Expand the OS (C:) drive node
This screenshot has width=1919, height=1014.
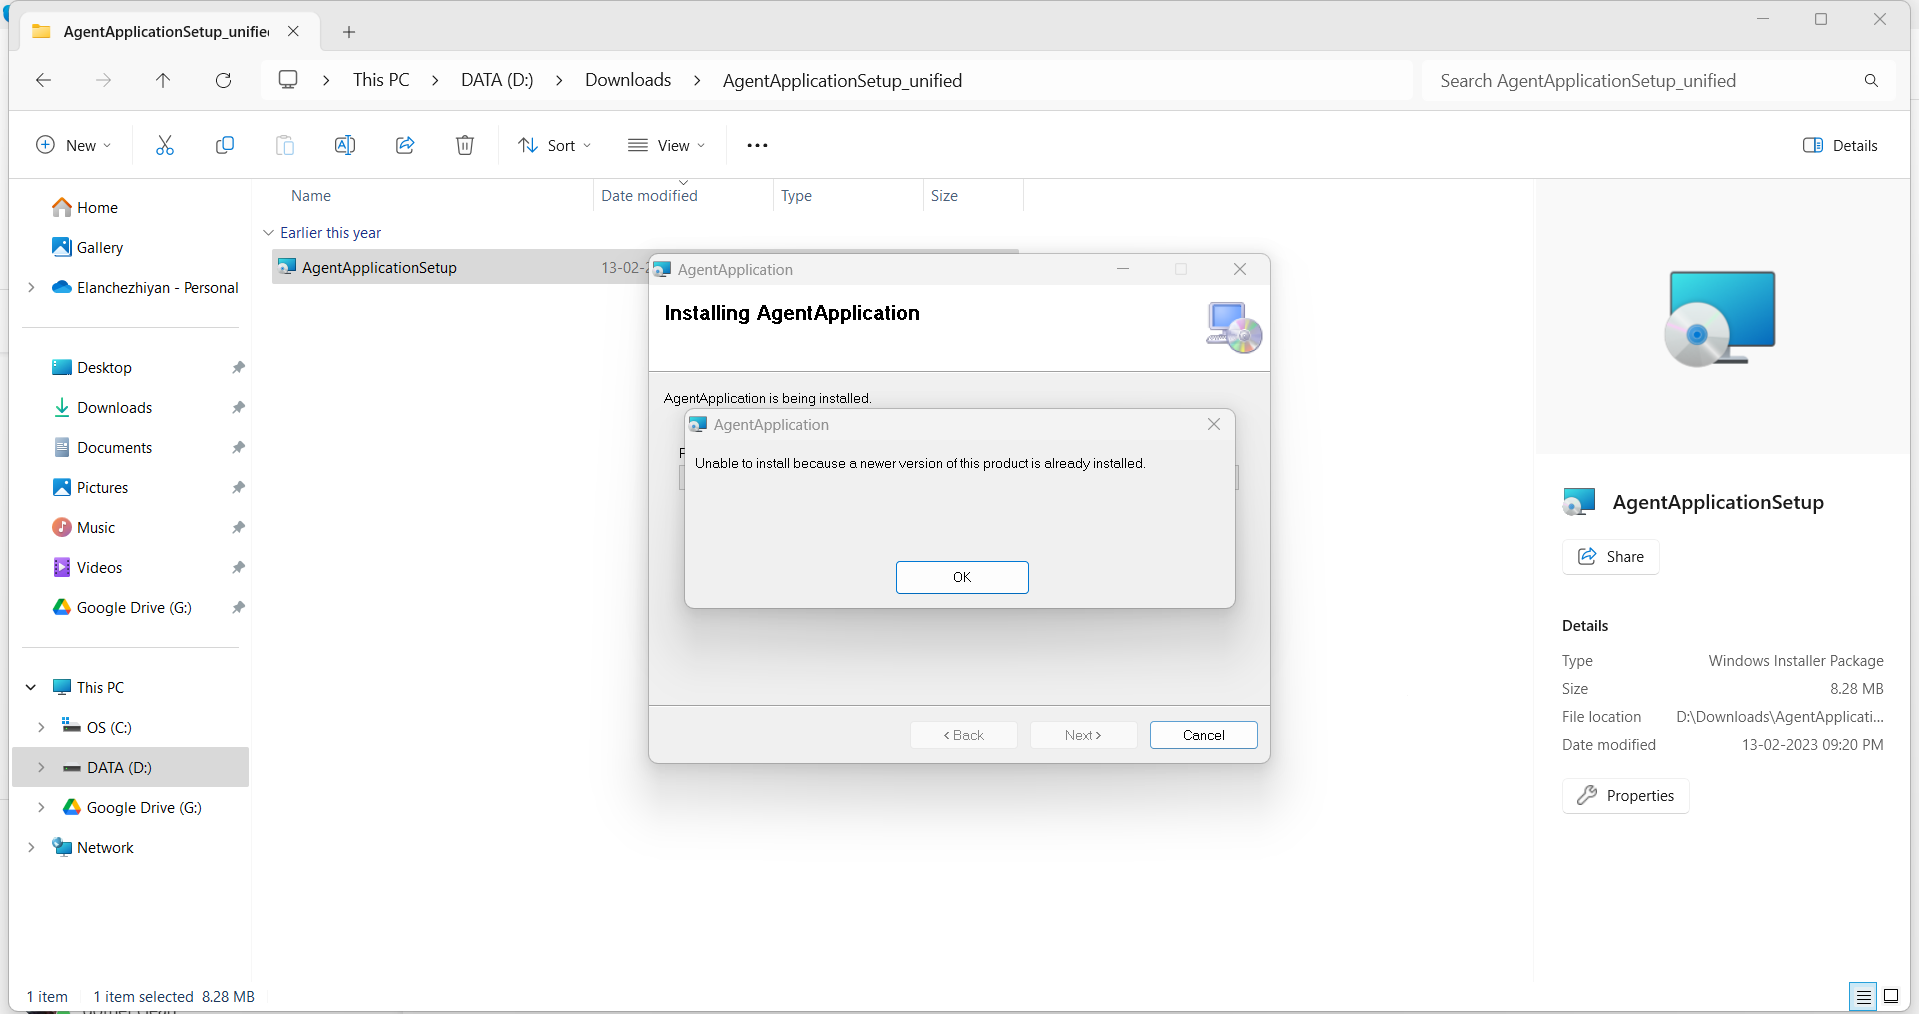tap(41, 727)
